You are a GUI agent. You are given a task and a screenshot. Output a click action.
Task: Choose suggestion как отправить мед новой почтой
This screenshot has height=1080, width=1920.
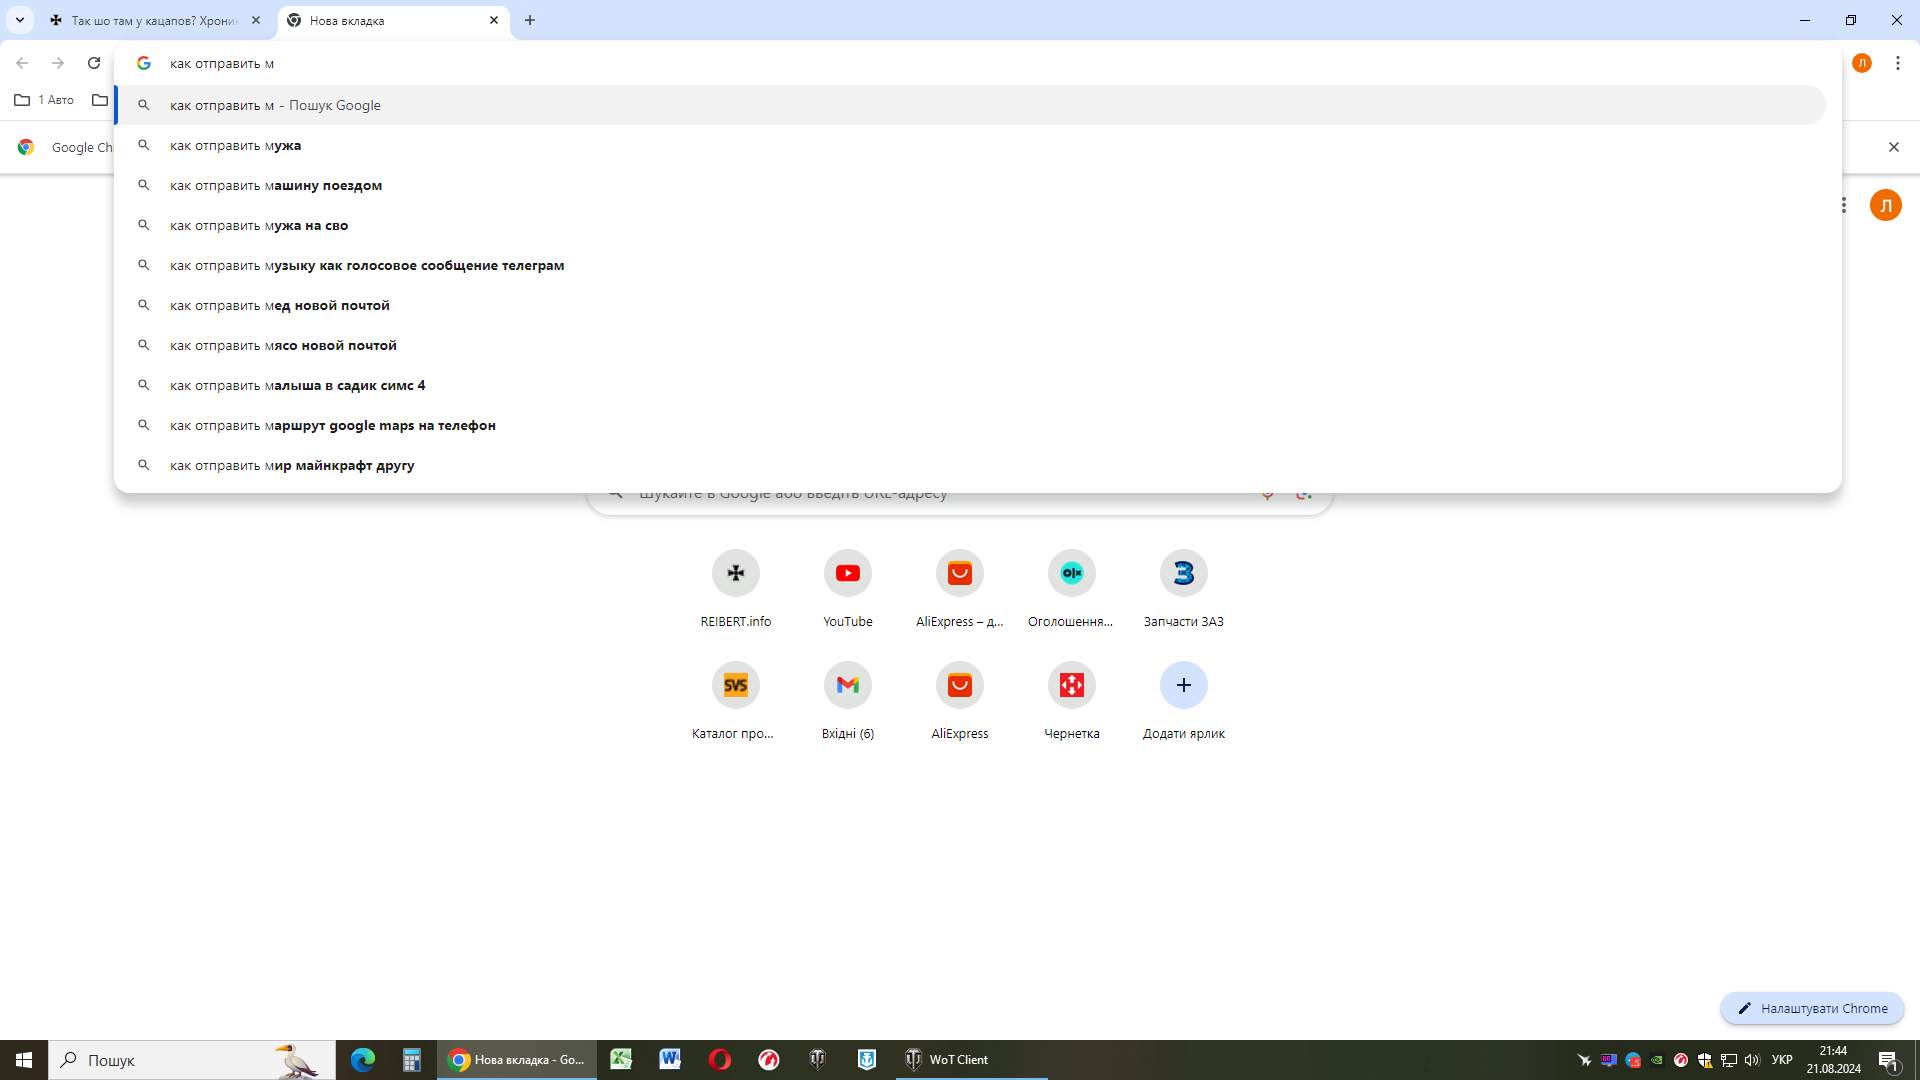pos(280,305)
